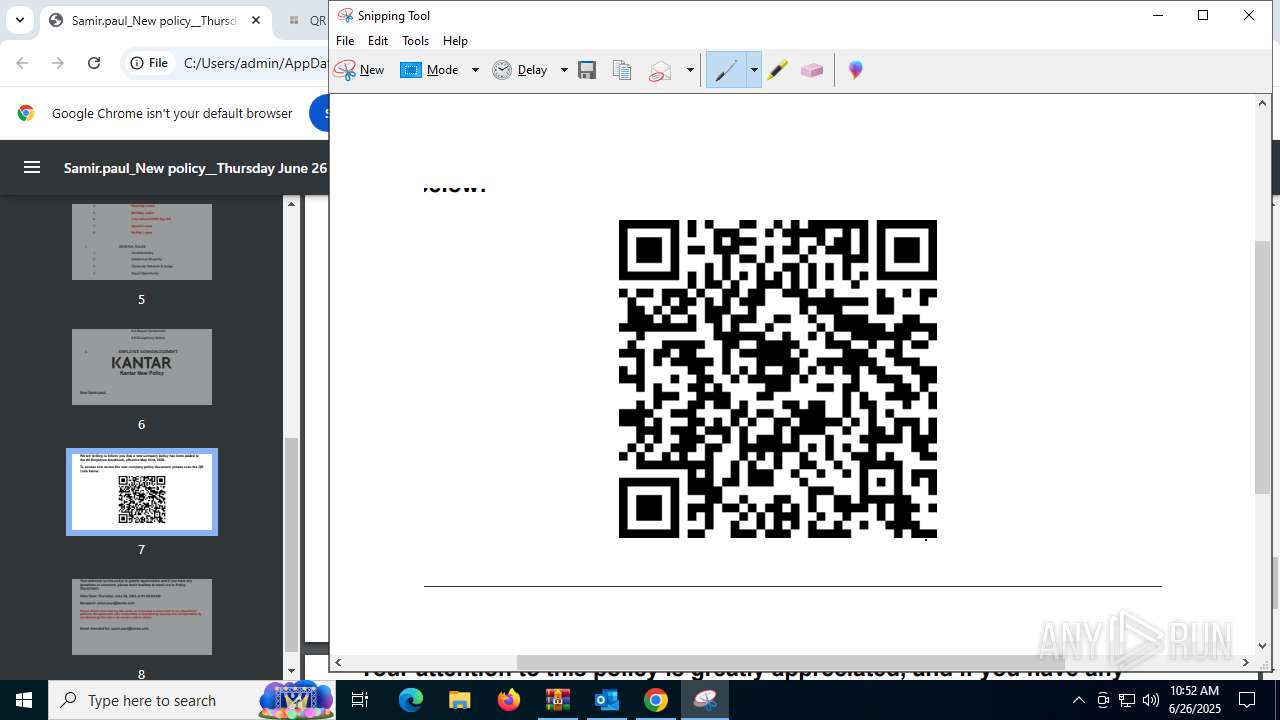Switch to the QR Chrome tab
Viewport: 1280px width, 720px height.
coord(305,20)
